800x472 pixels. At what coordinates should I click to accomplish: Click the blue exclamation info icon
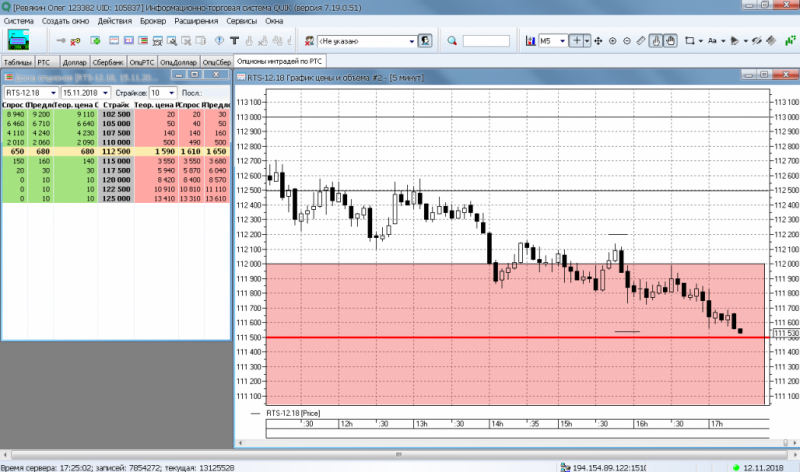click(x=219, y=41)
